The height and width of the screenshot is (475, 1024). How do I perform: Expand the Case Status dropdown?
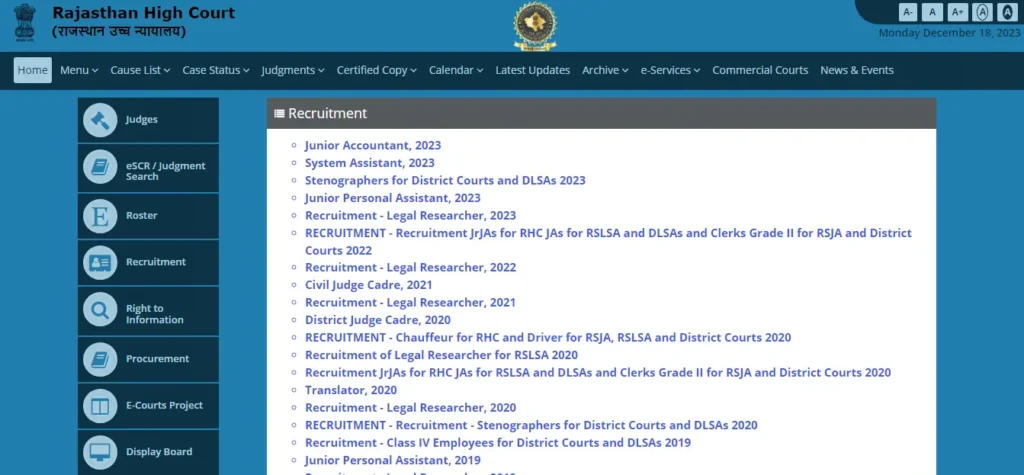coord(216,70)
